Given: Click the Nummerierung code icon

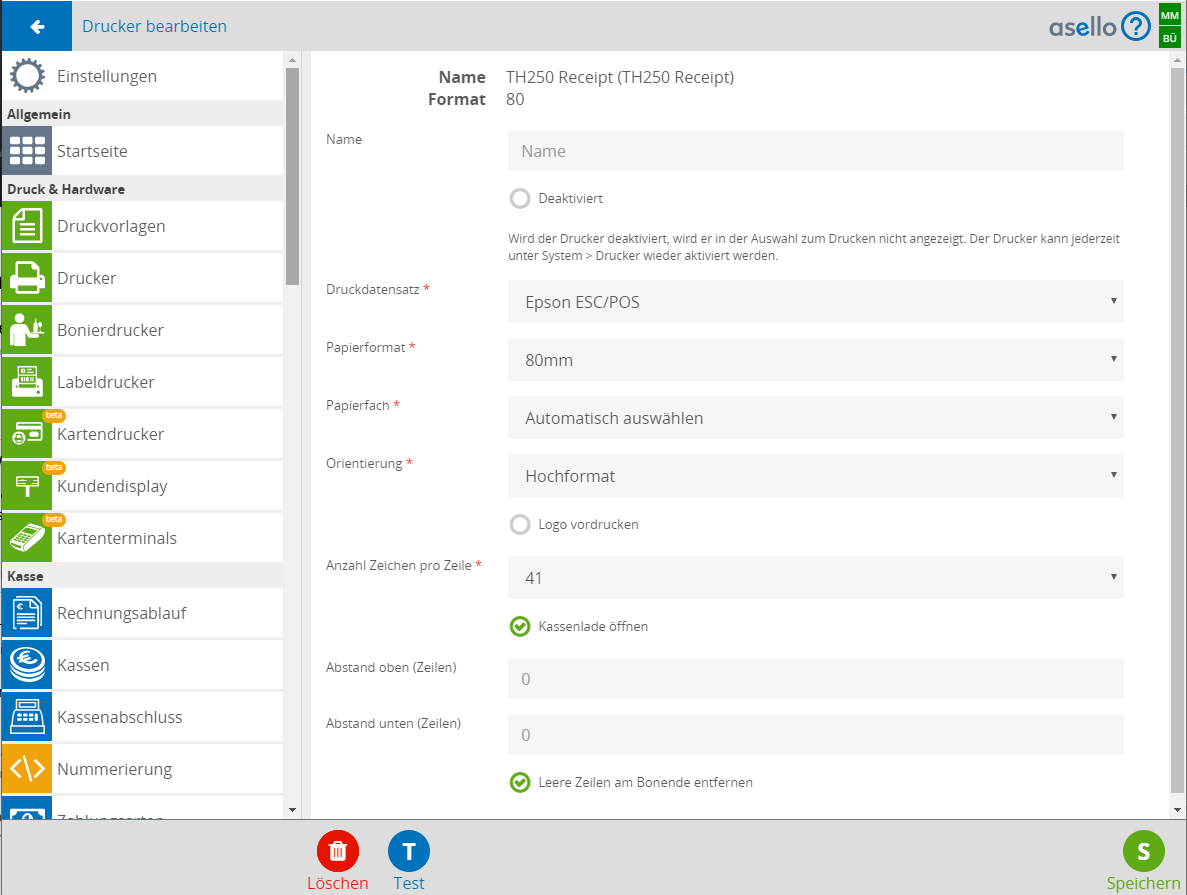Looking at the screenshot, I should (x=26, y=769).
